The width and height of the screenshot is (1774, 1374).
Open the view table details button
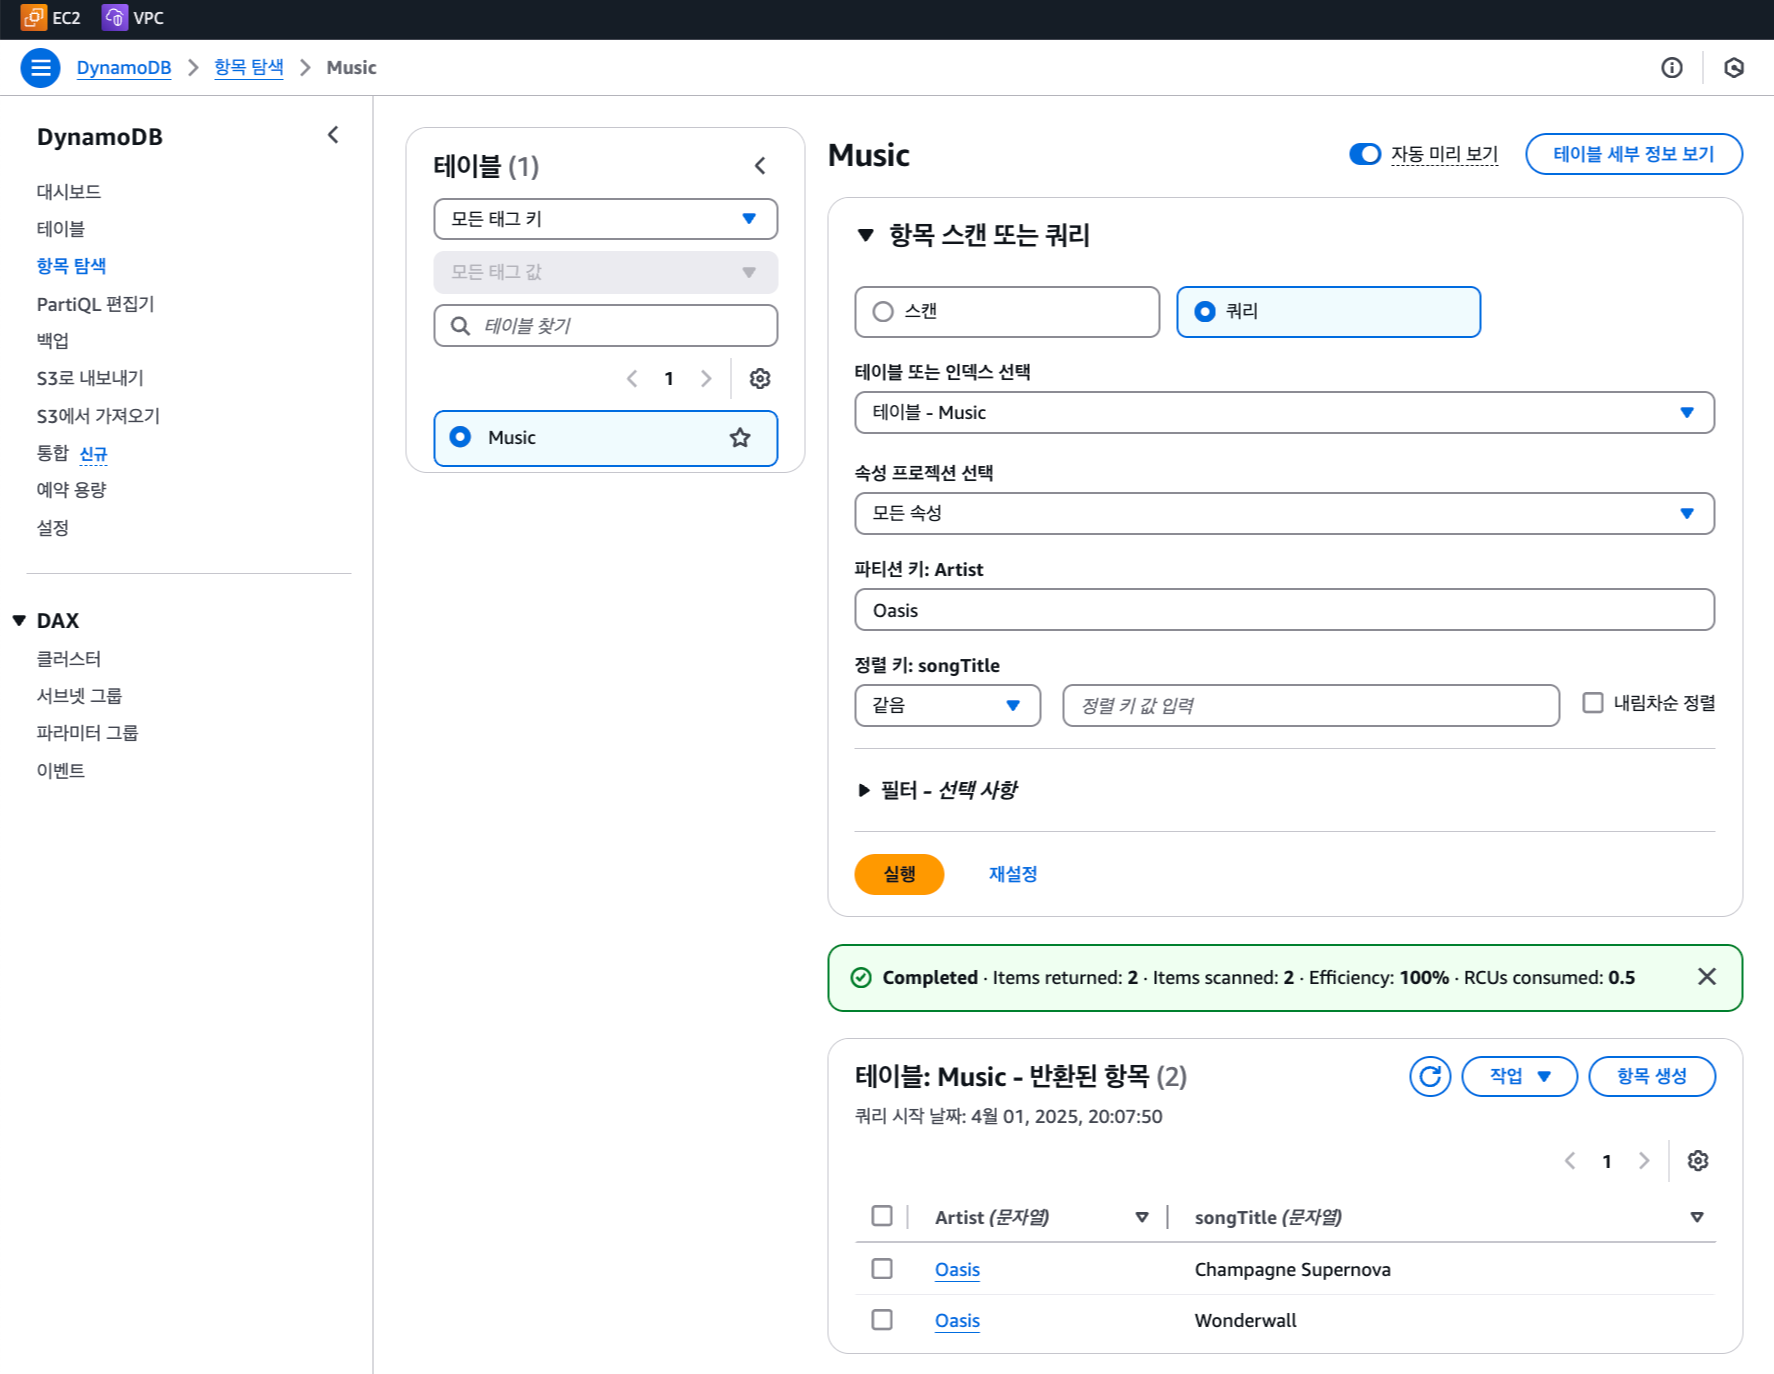tap(1634, 154)
